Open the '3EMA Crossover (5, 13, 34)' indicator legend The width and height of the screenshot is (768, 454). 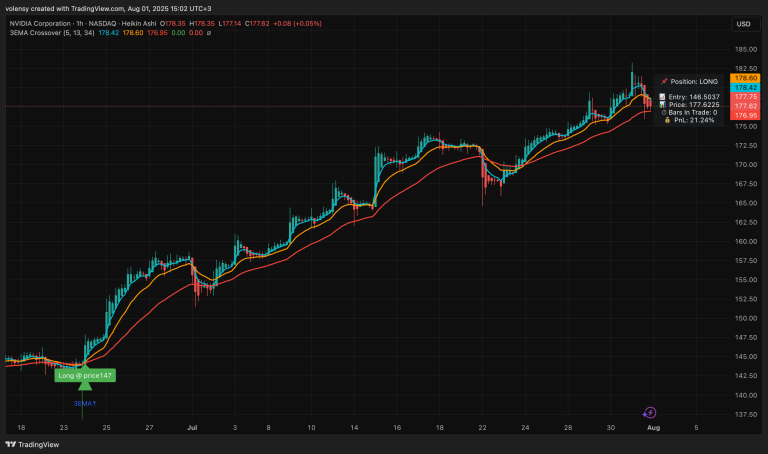[52, 33]
